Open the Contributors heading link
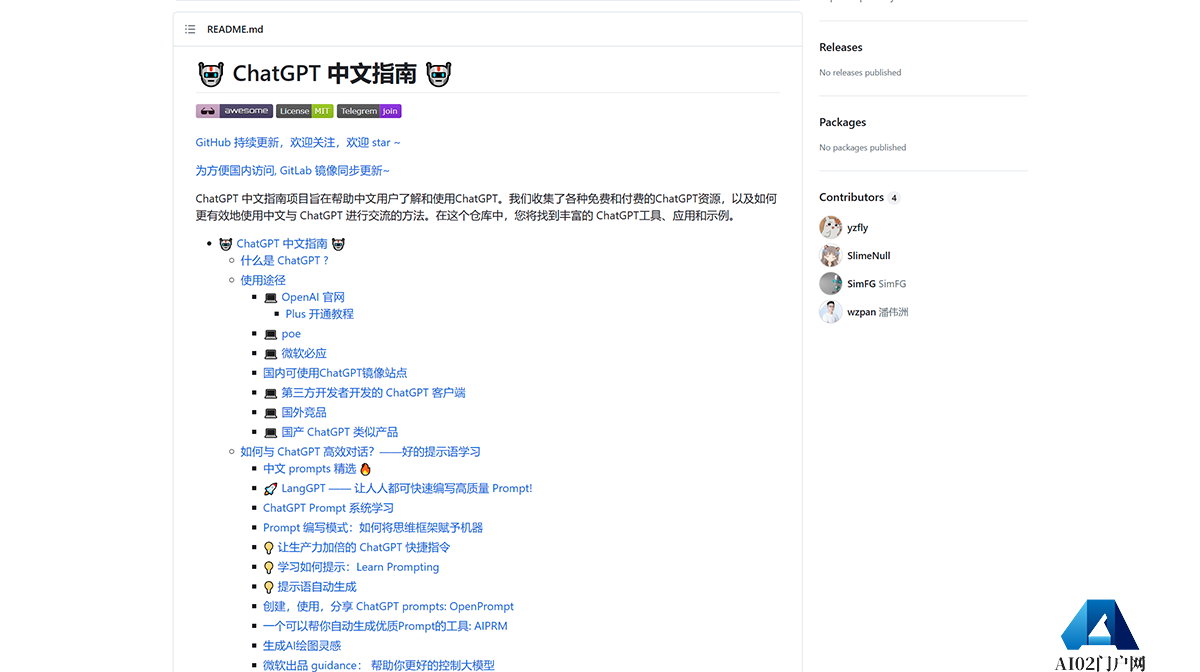Viewport: 1200px width, 672px height. click(x=852, y=197)
